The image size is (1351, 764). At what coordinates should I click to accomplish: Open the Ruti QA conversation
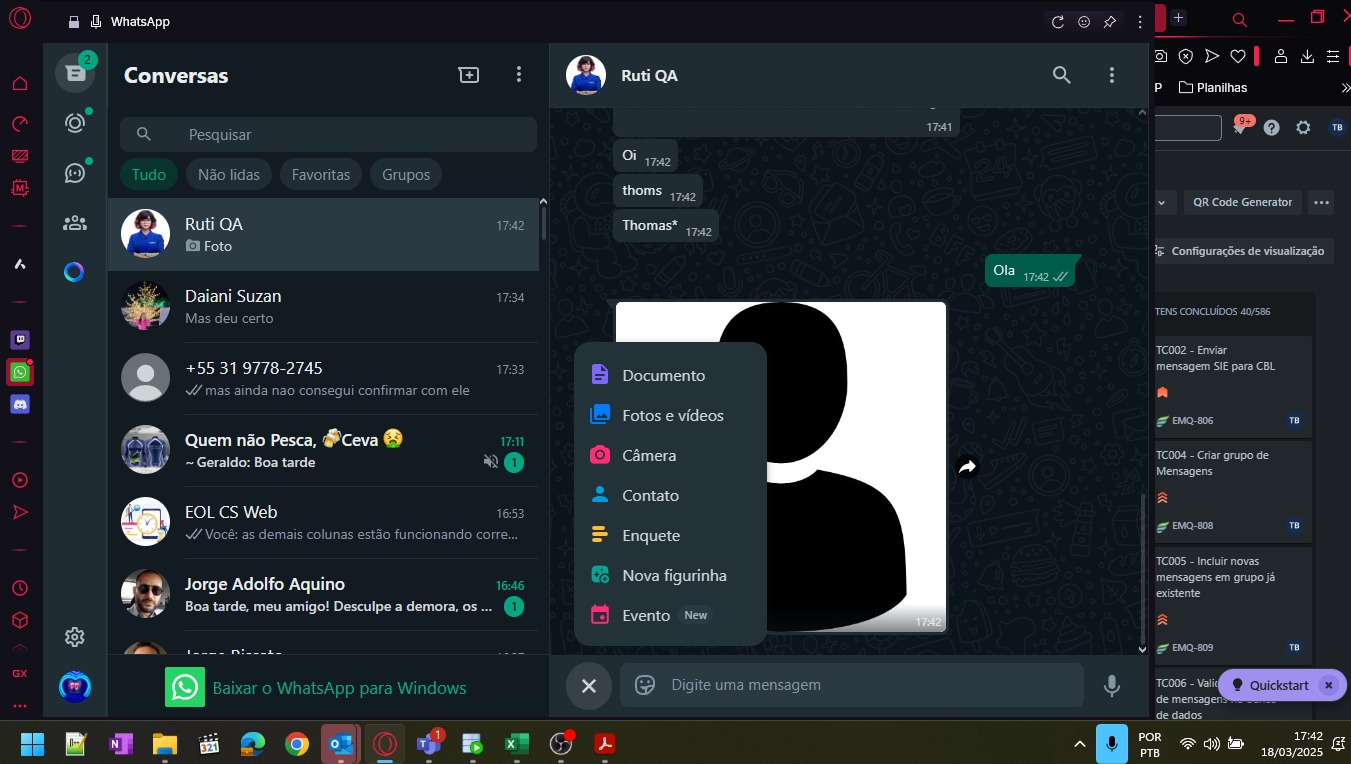[x=323, y=234]
